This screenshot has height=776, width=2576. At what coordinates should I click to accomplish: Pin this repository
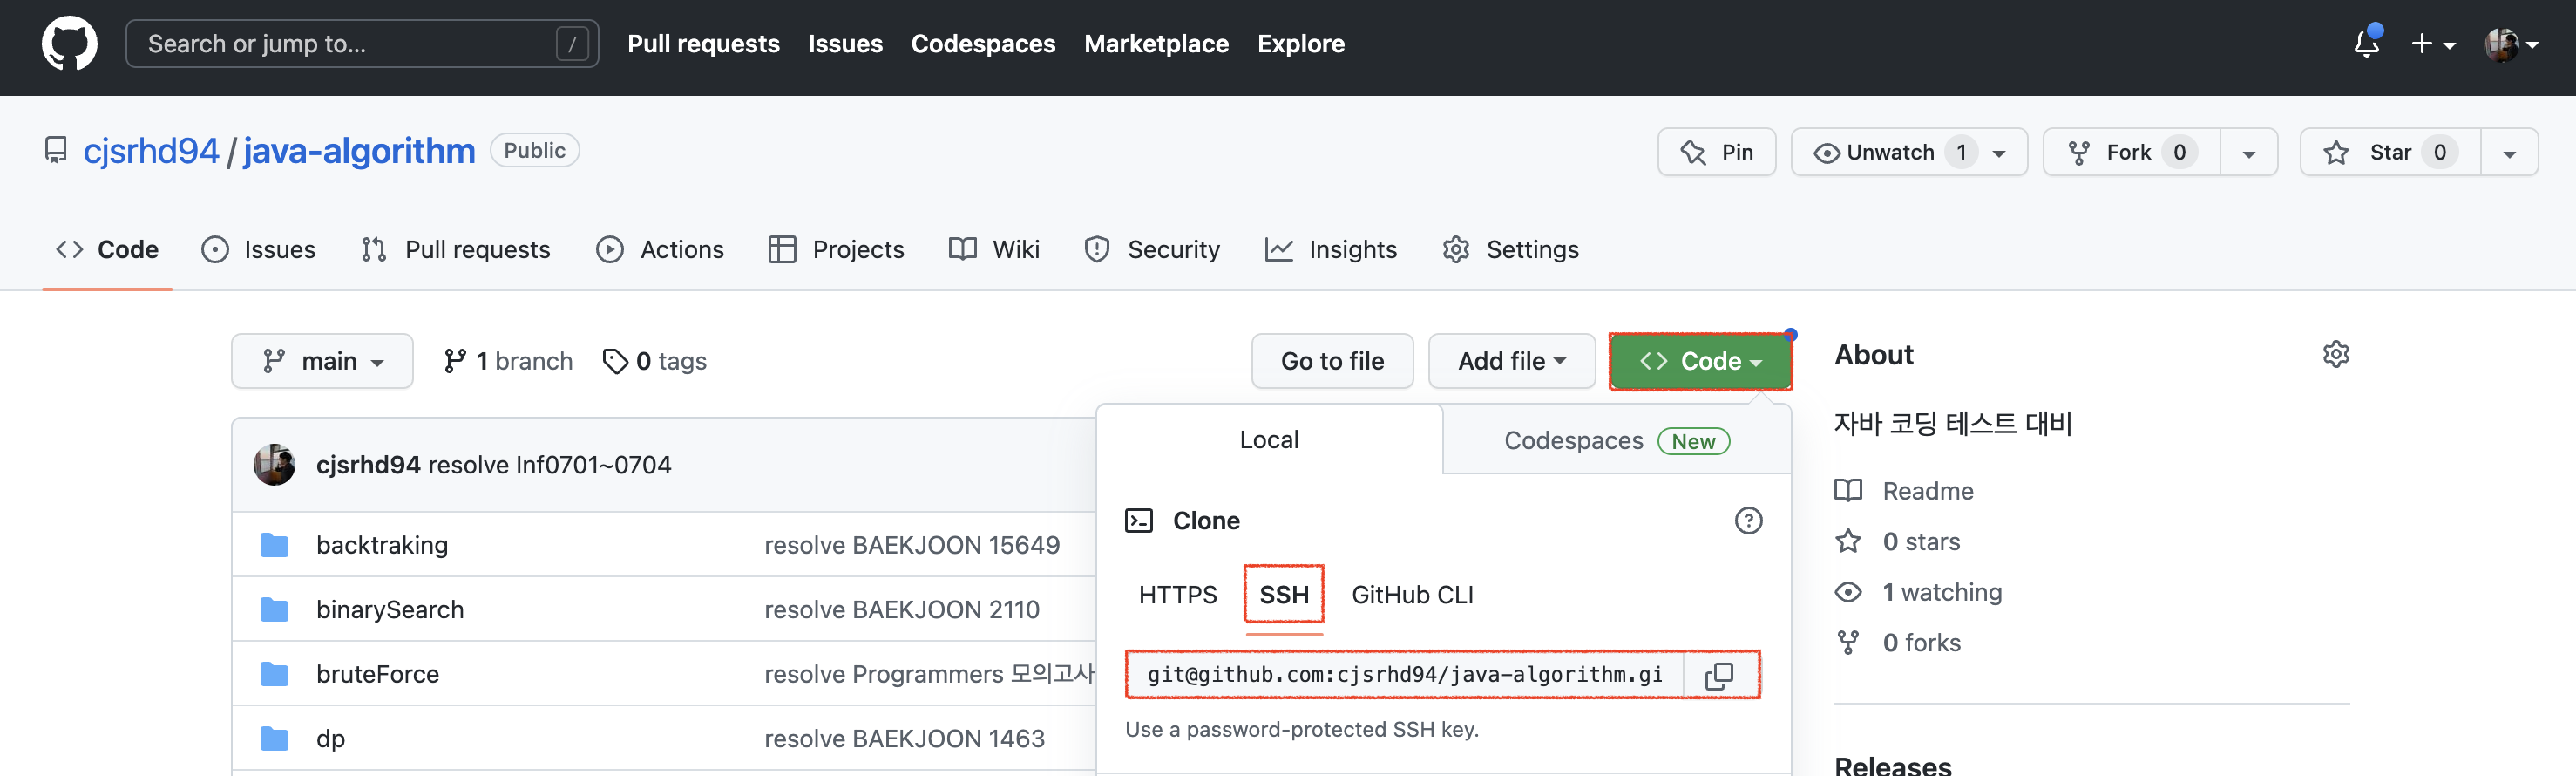[x=1716, y=152]
